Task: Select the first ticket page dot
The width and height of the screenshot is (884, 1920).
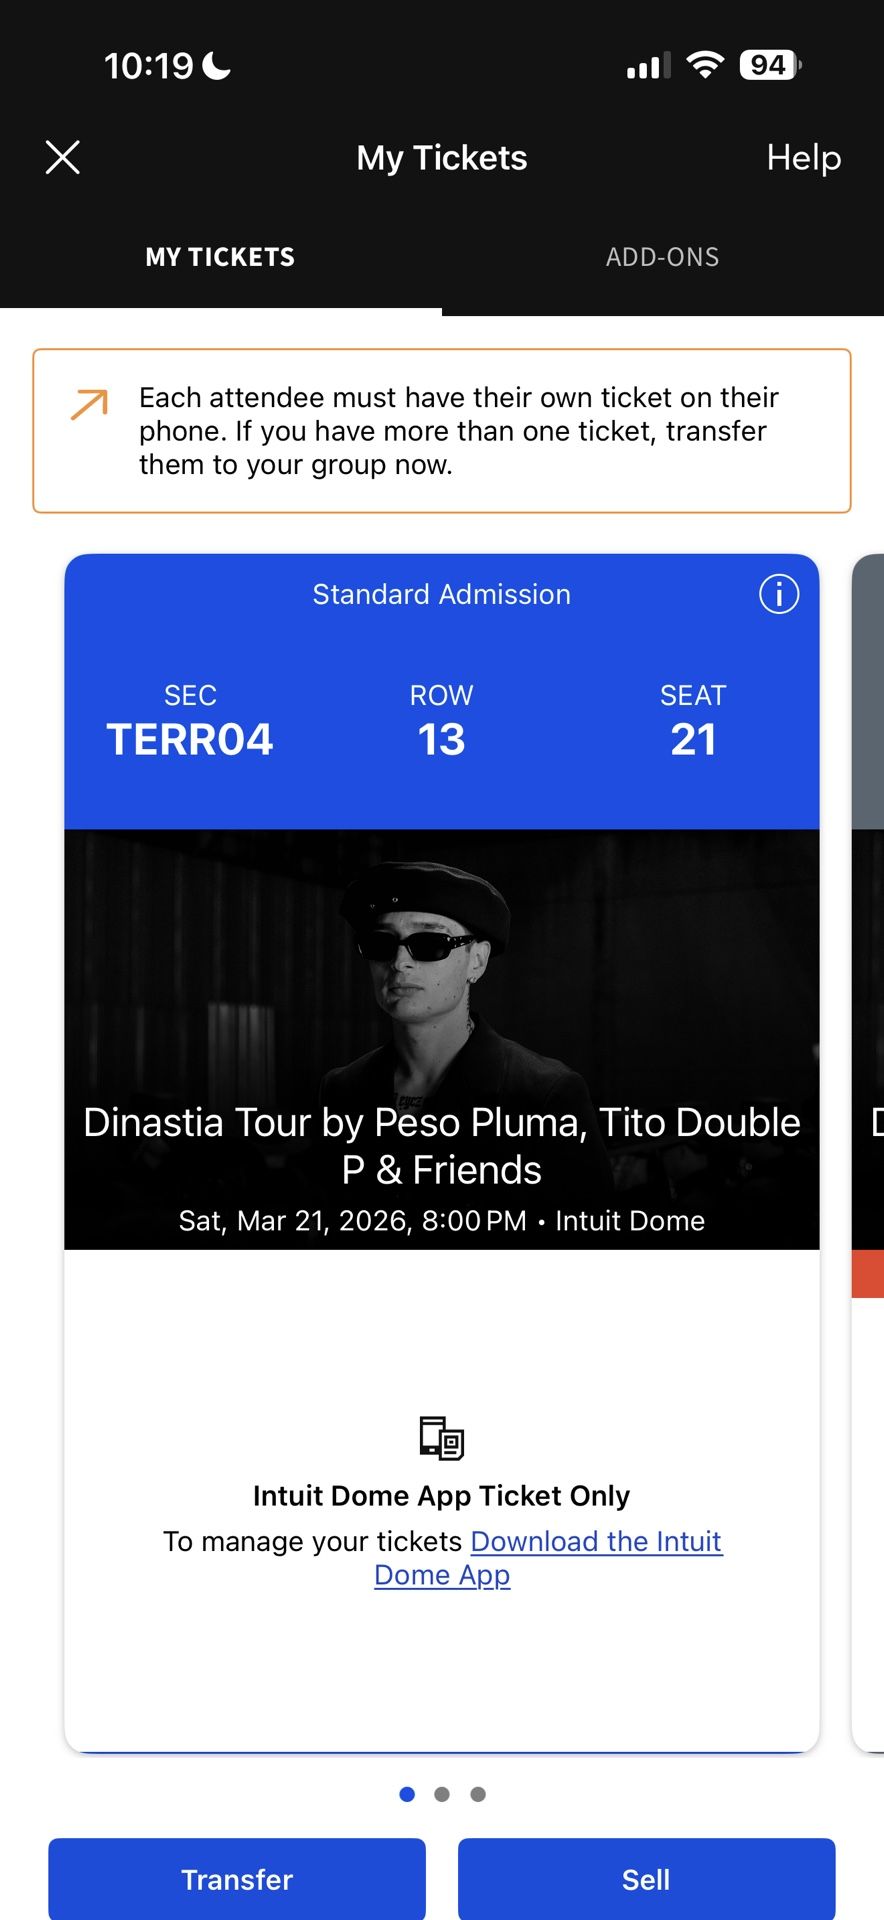Action: pos(407,1794)
